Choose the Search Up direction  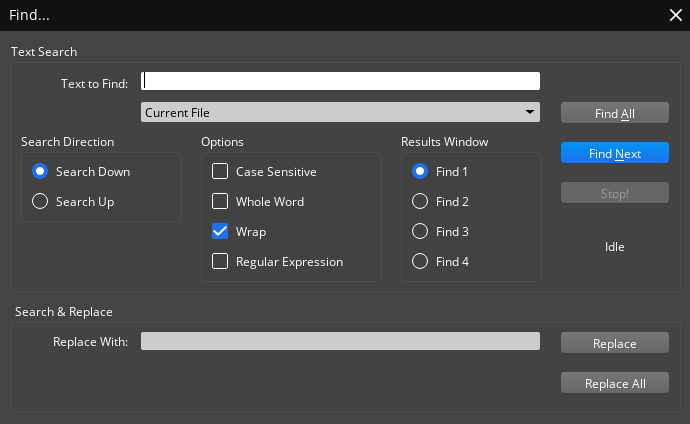pyautogui.click(x=41, y=202)
